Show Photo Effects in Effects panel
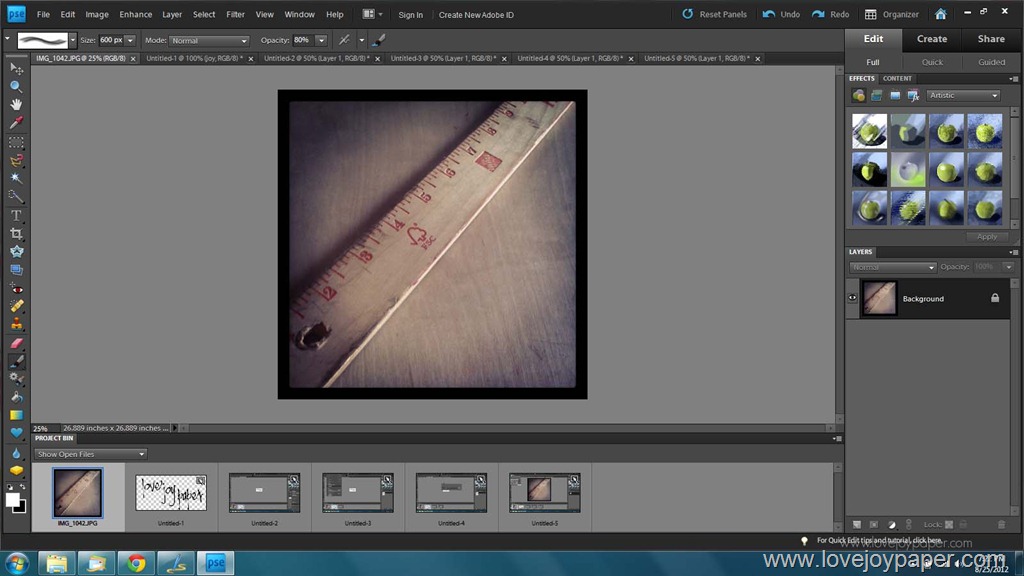 (x=895, y=96)
